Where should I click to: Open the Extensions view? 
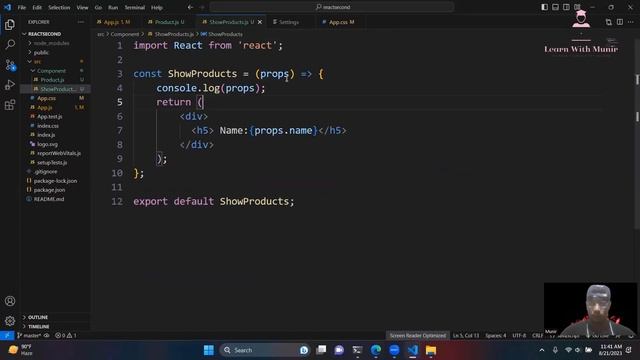pyautogui.click(x=10, y=105)
